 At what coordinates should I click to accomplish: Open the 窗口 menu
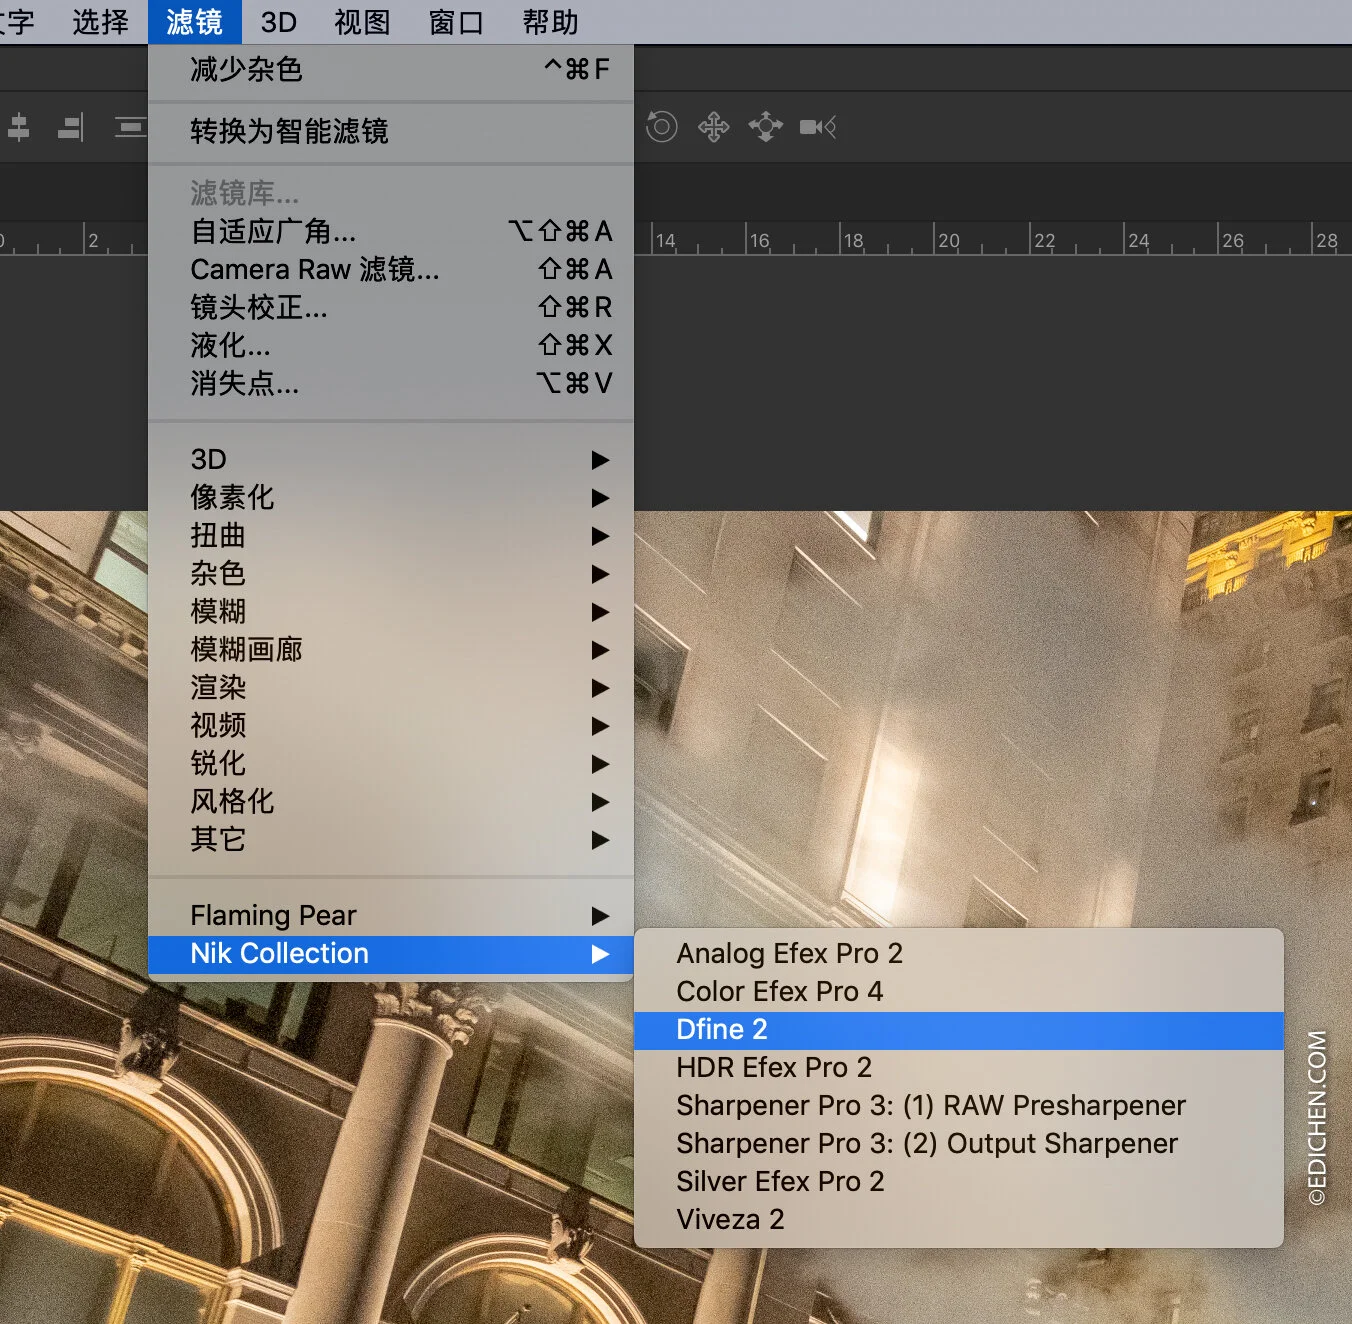[x=456, y=21]
